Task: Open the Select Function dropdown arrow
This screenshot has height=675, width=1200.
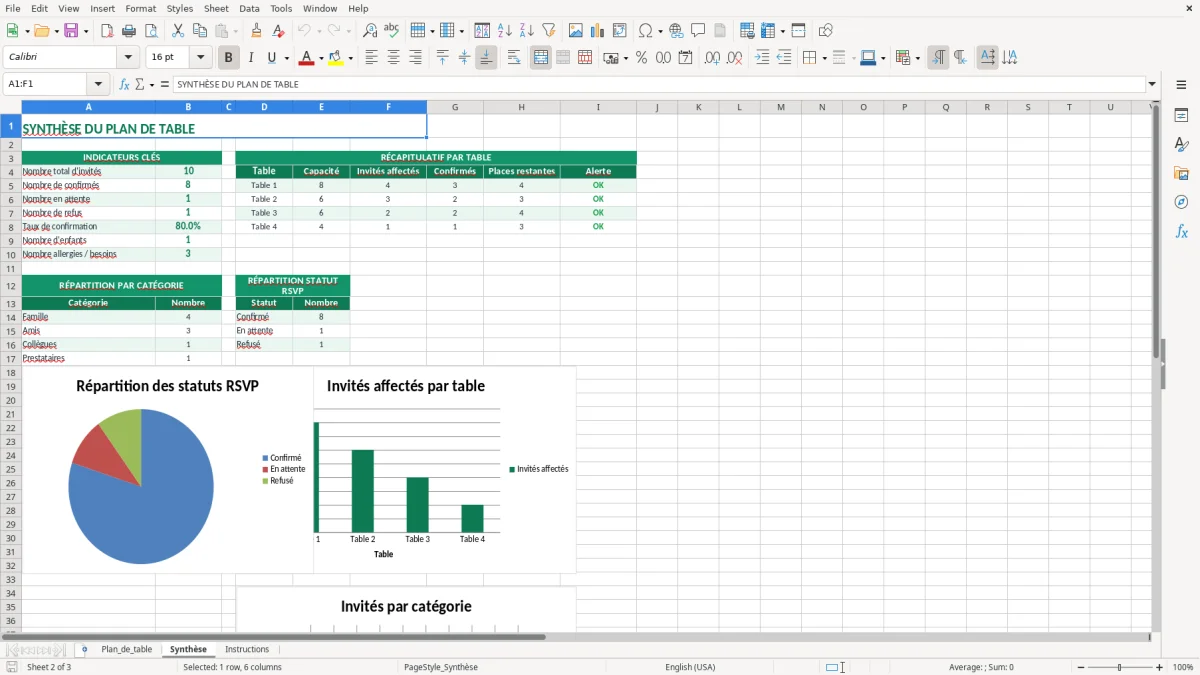Action: point(151,85)
